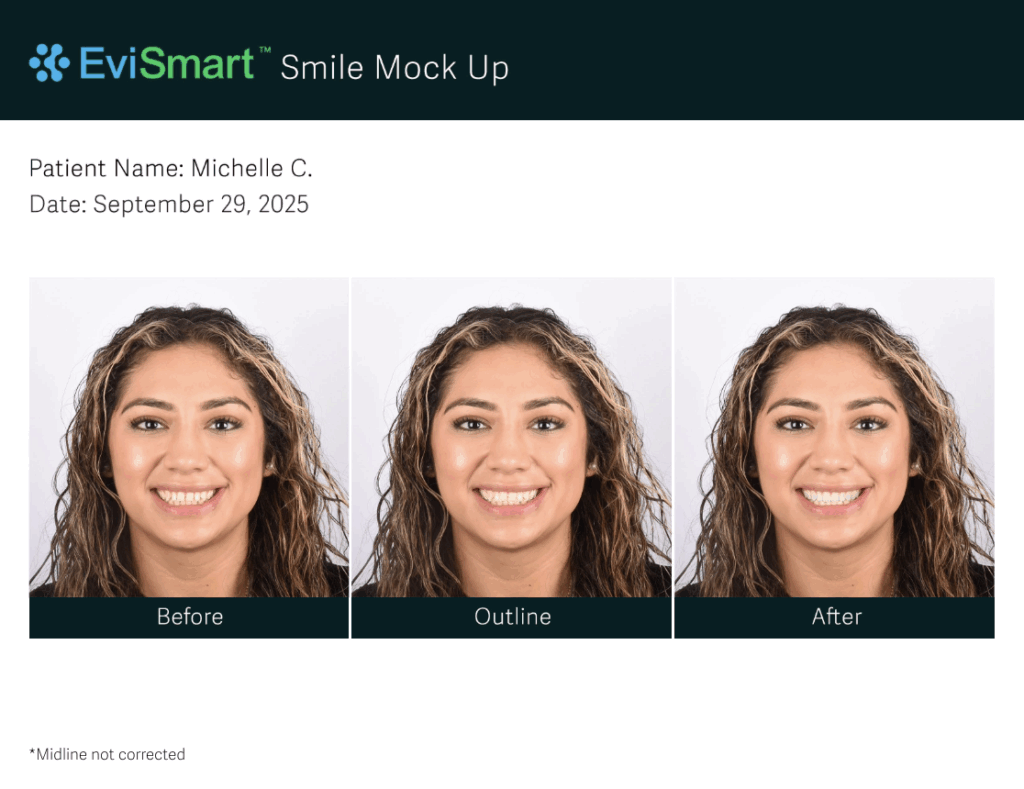1024x789 pixels.
Task: Open the Before photo thumbnail
Action: coord(189,437)
